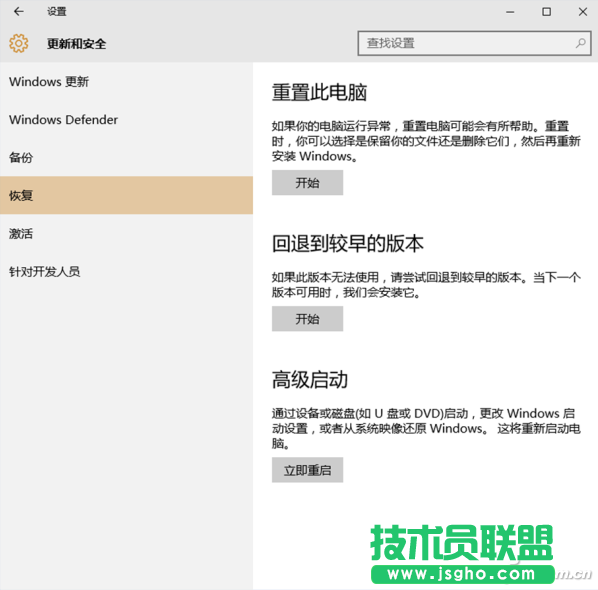The height and width of the screenshot is (590, 598).
Task: Open the Windows Defender section
Action: click(x=126, y=120)
